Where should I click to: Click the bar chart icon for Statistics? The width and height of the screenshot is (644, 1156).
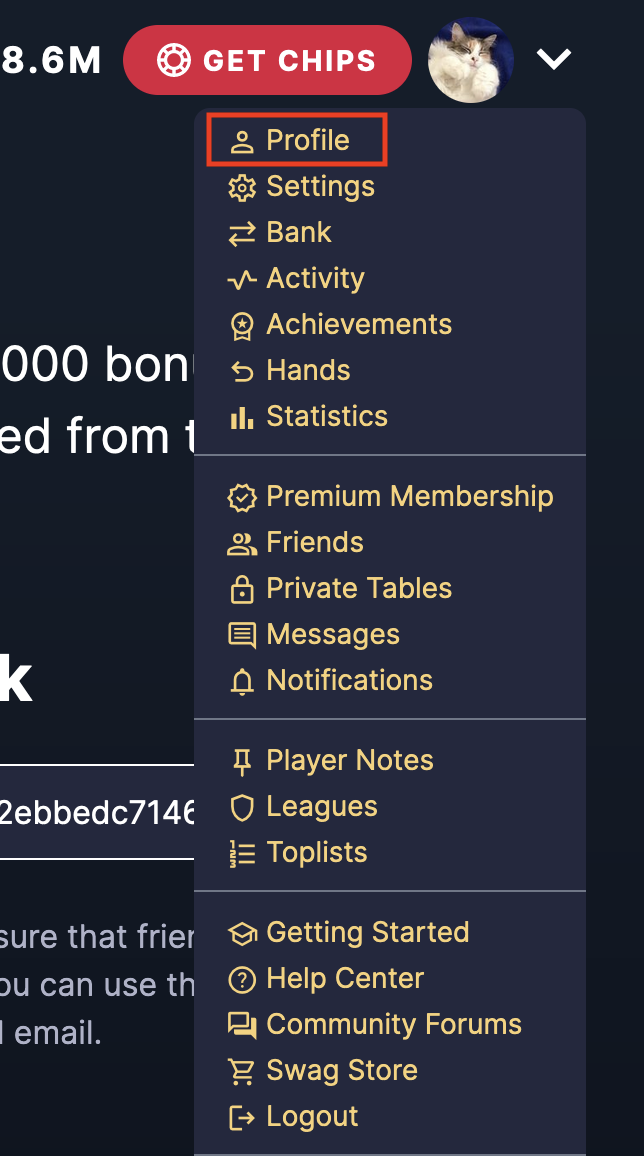[242, 417]
